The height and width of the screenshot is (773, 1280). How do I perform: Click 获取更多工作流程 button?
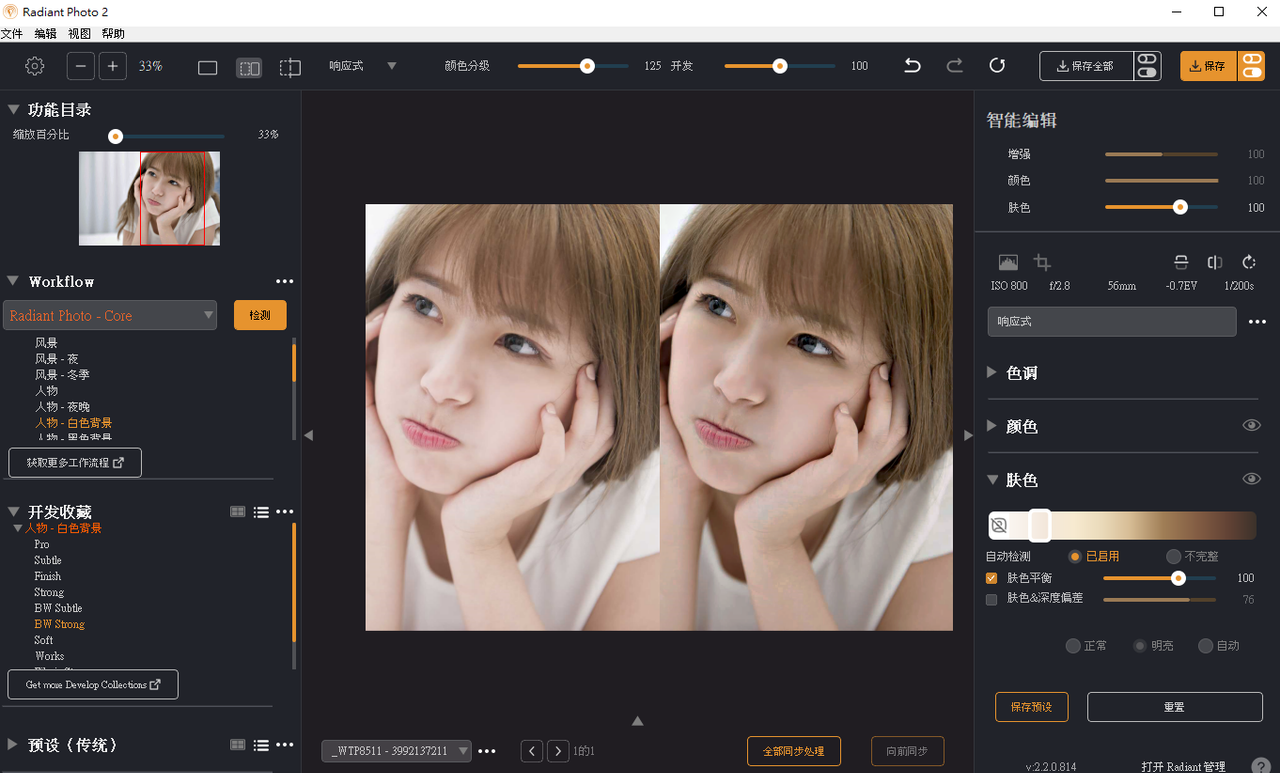click(x=75, y=463)
